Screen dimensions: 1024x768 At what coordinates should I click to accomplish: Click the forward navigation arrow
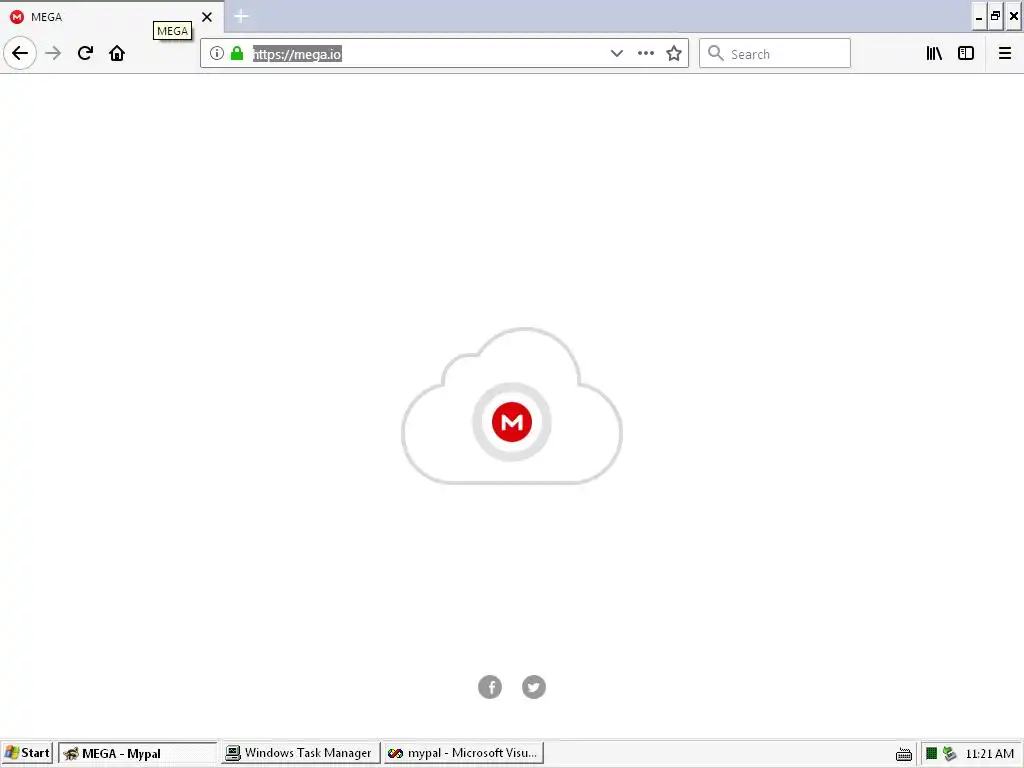pyautogui.click(x=54, y=53)
